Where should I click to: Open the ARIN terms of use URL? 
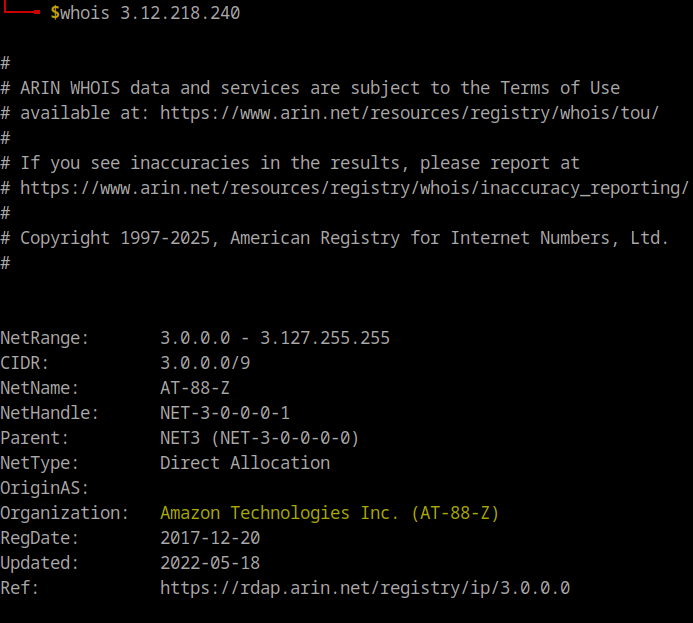[409, 113]
